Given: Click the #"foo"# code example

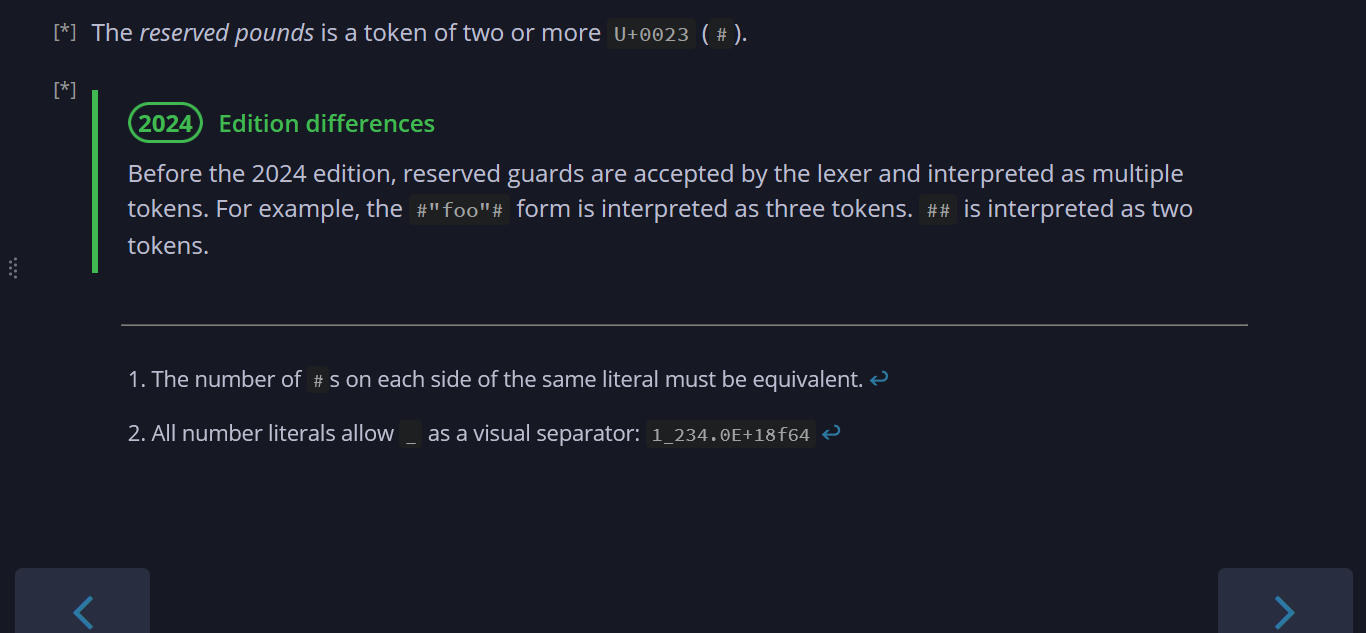Looking at the screenshot, I should (x=459, y=211).
